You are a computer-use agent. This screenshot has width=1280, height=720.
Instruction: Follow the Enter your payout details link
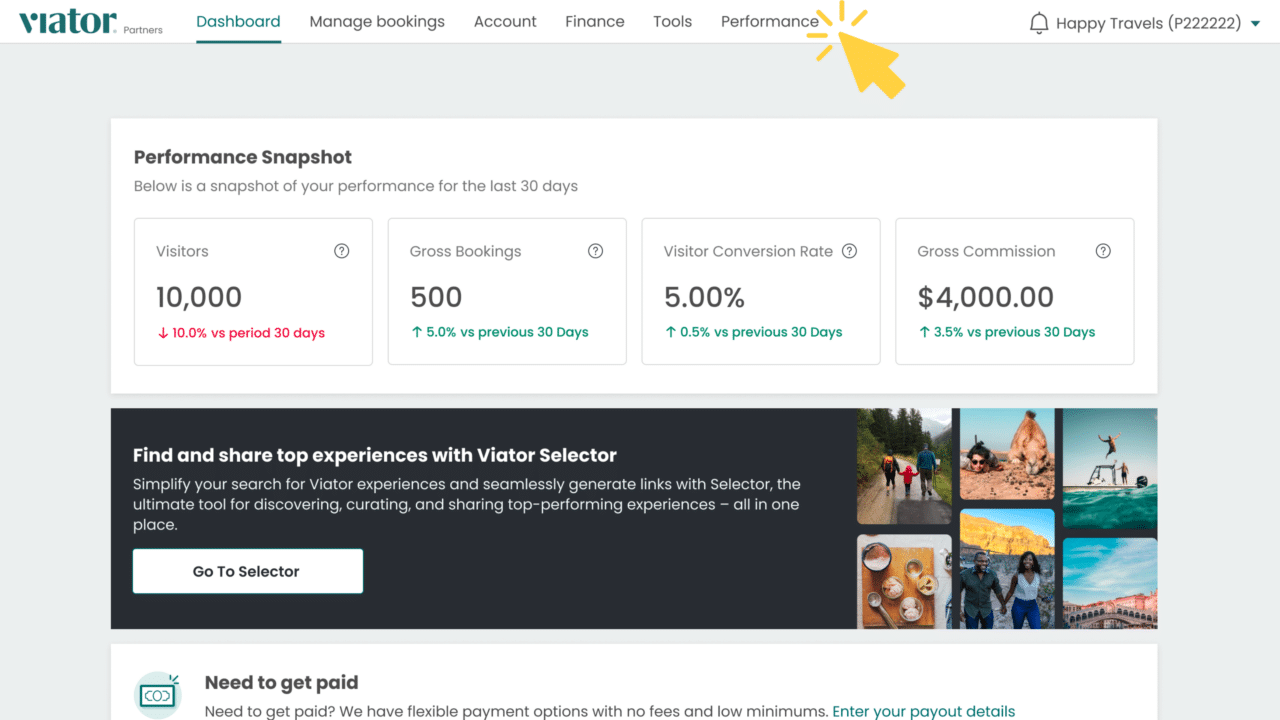pyautogui.click(x=923, y=711)
